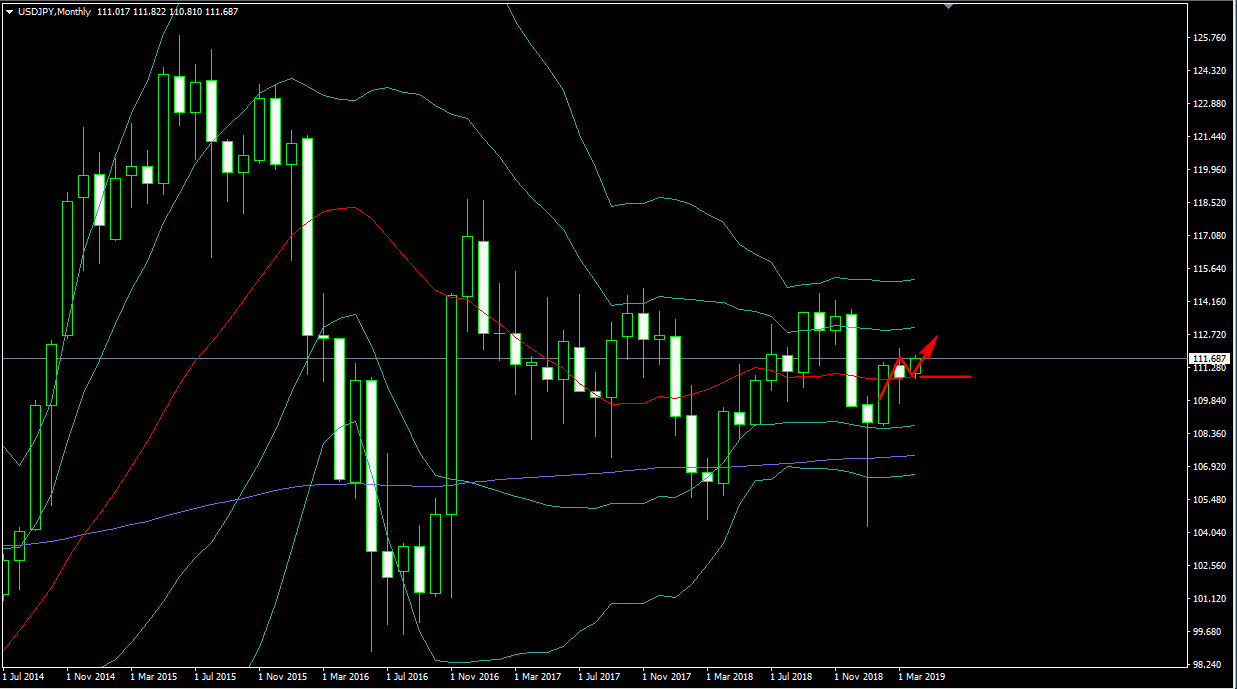Click the 1 Jul 2017 date label
The image size is (1237, 689).
tap(601, 677)
